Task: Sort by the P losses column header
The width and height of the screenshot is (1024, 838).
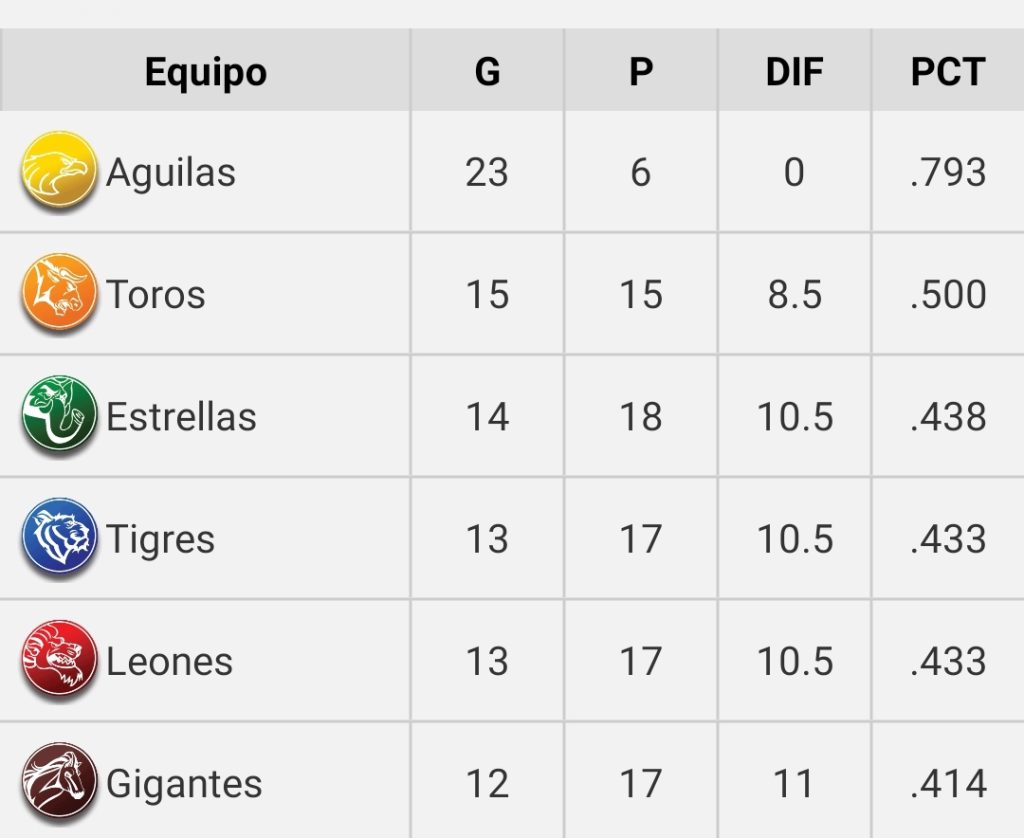Action: point(641,72)
